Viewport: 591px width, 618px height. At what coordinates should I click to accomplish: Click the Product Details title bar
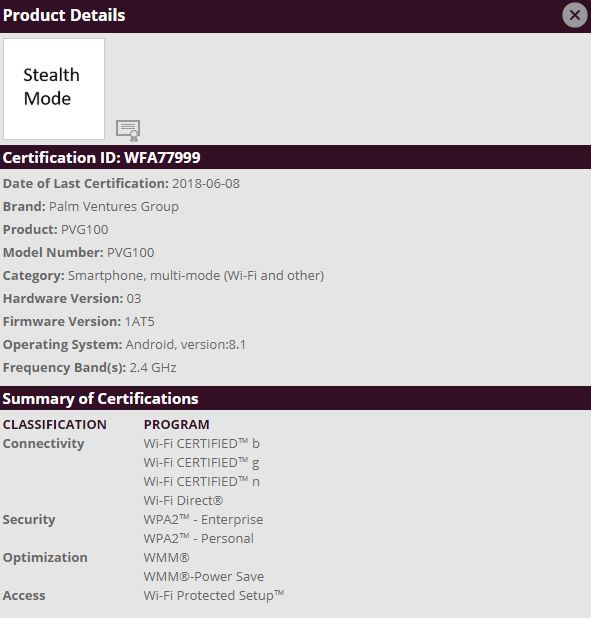[295, 16]
